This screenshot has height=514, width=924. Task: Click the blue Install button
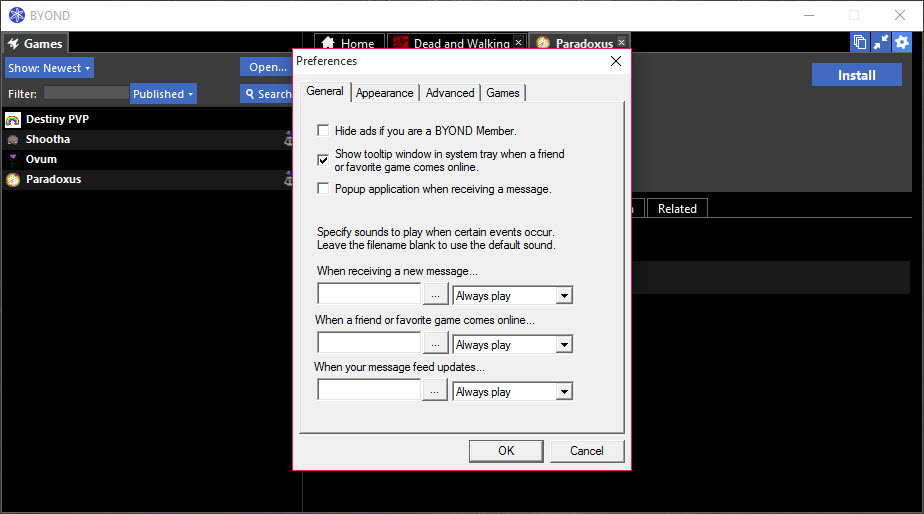[x=856, y=75]
